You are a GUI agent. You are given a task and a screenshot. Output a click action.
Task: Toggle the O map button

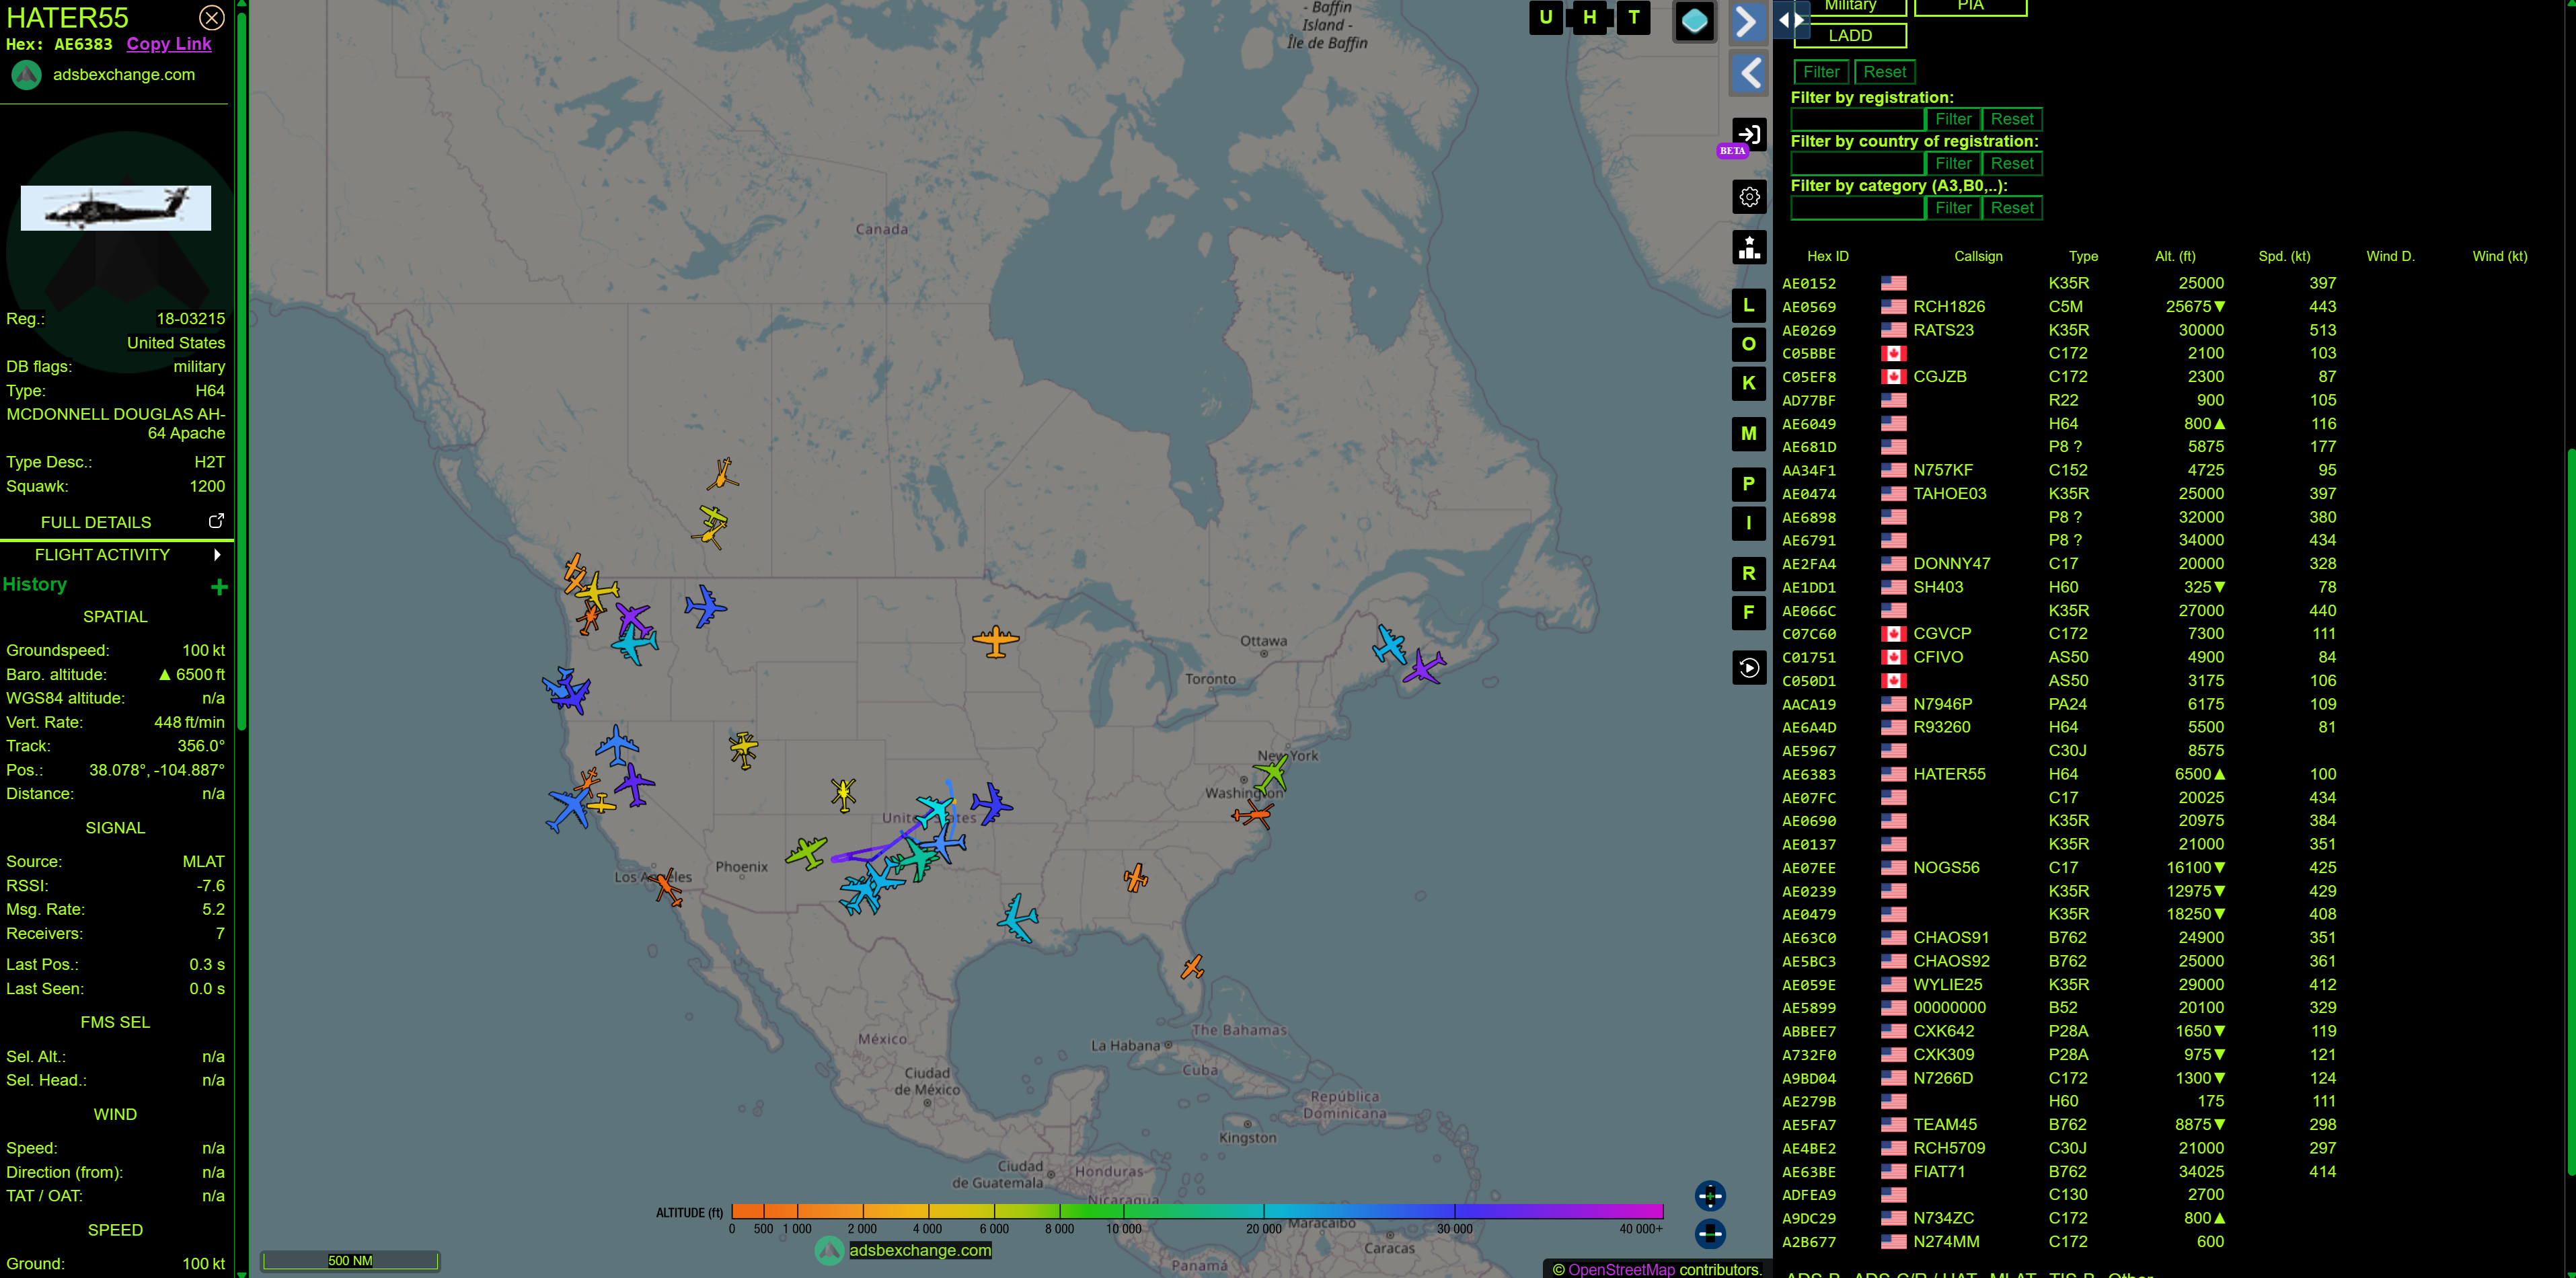tap(1749, 344)
